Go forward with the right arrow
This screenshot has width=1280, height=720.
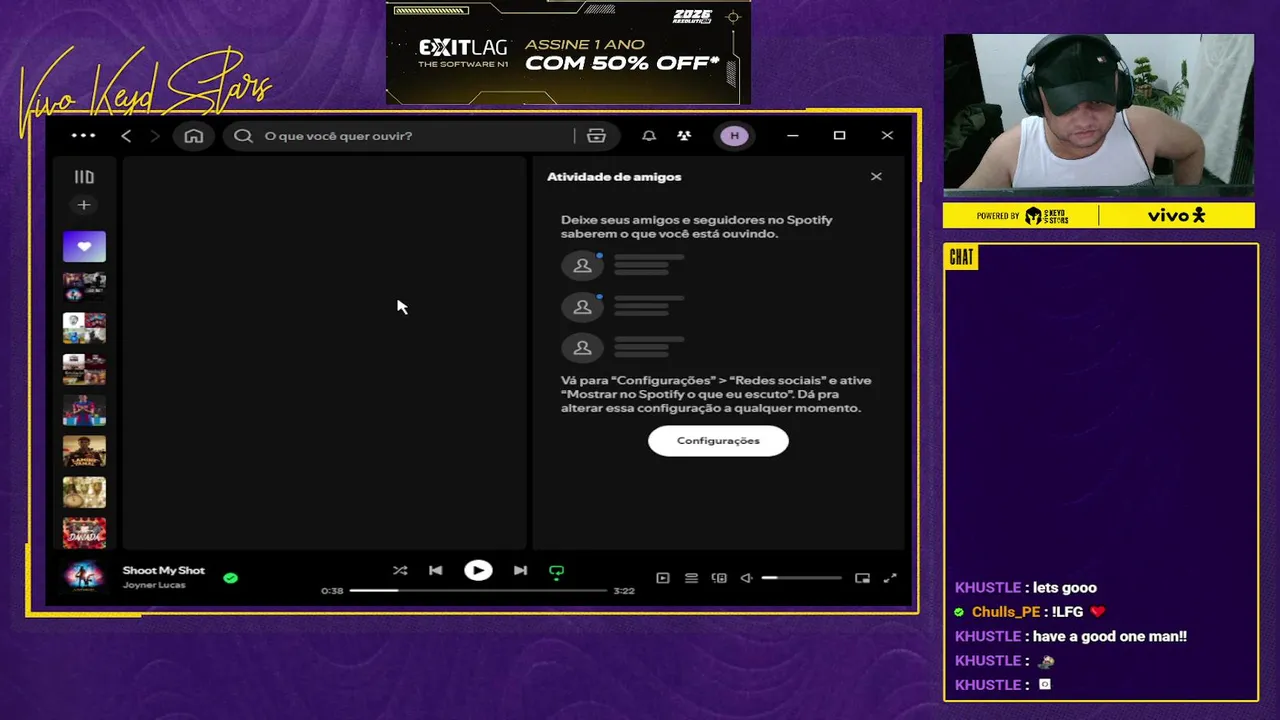click(155, 136)
